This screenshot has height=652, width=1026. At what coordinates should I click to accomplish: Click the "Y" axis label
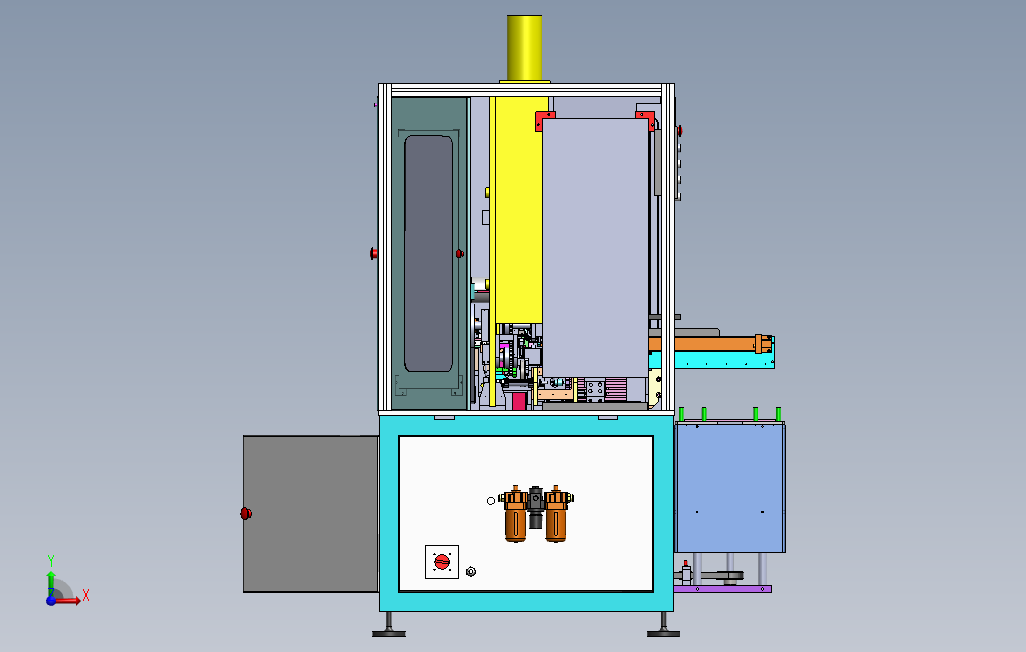pos(51,561)
